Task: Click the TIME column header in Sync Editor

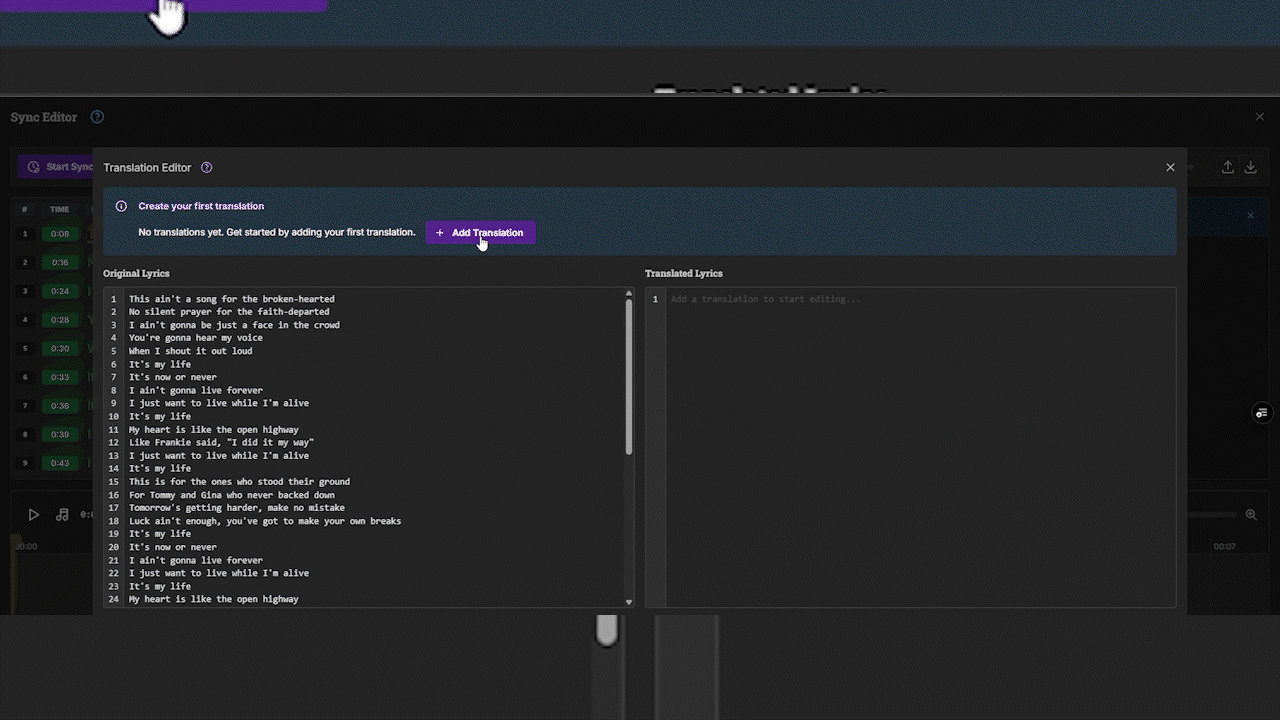Action: (x=60, y=210)
